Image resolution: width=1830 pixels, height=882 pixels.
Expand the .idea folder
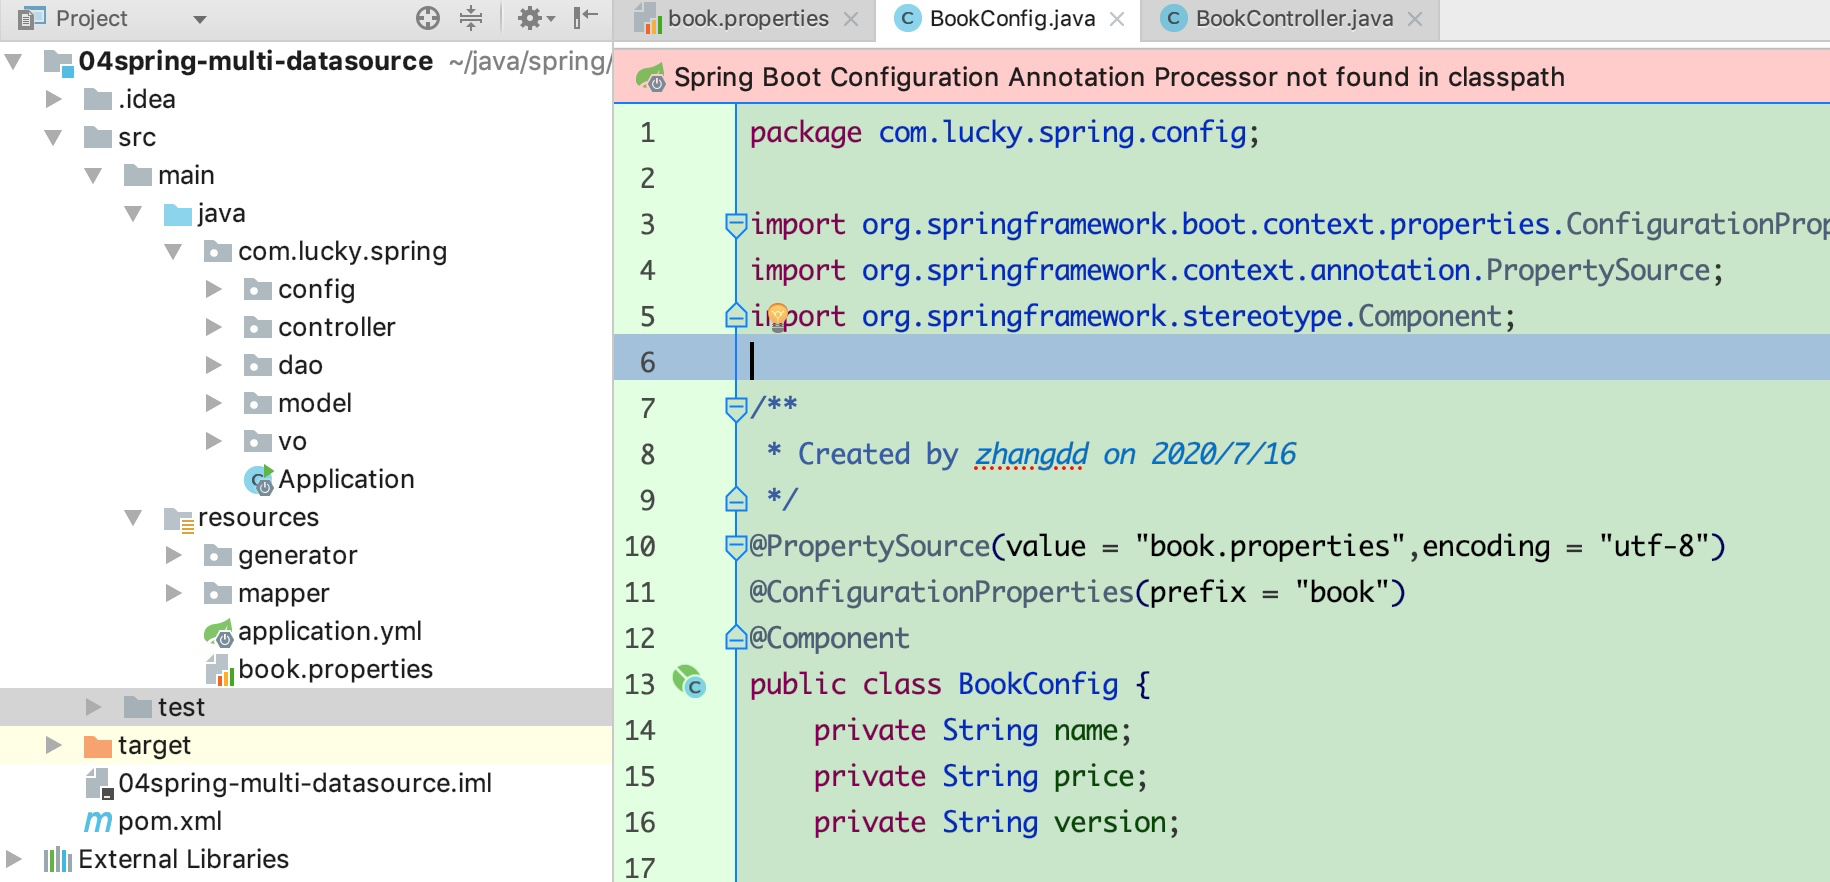[x=54, y=99]
